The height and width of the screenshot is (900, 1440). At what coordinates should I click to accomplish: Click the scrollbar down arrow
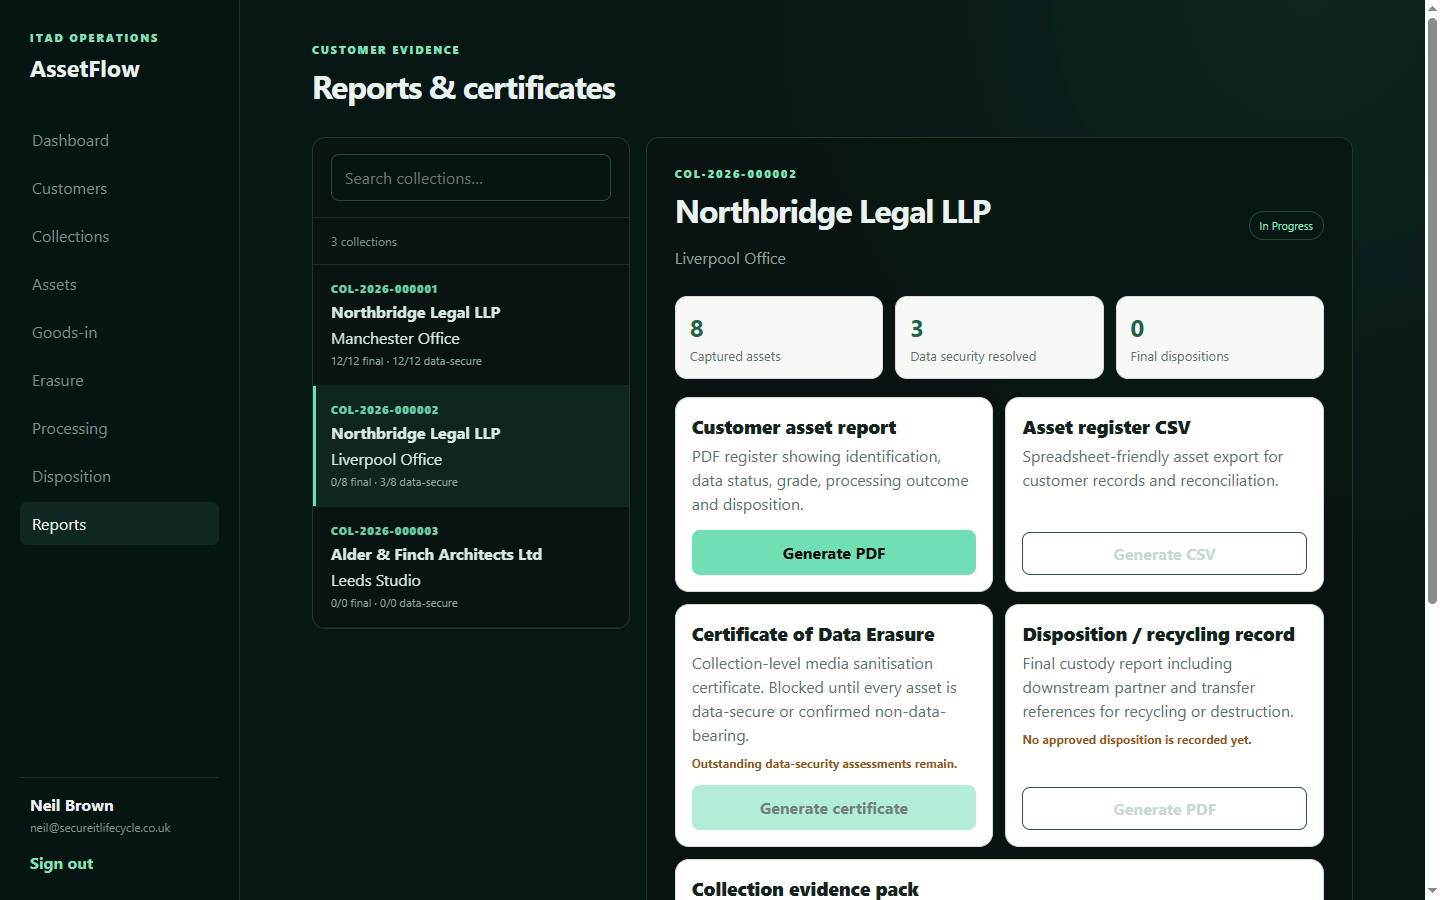click(1432, 891)
